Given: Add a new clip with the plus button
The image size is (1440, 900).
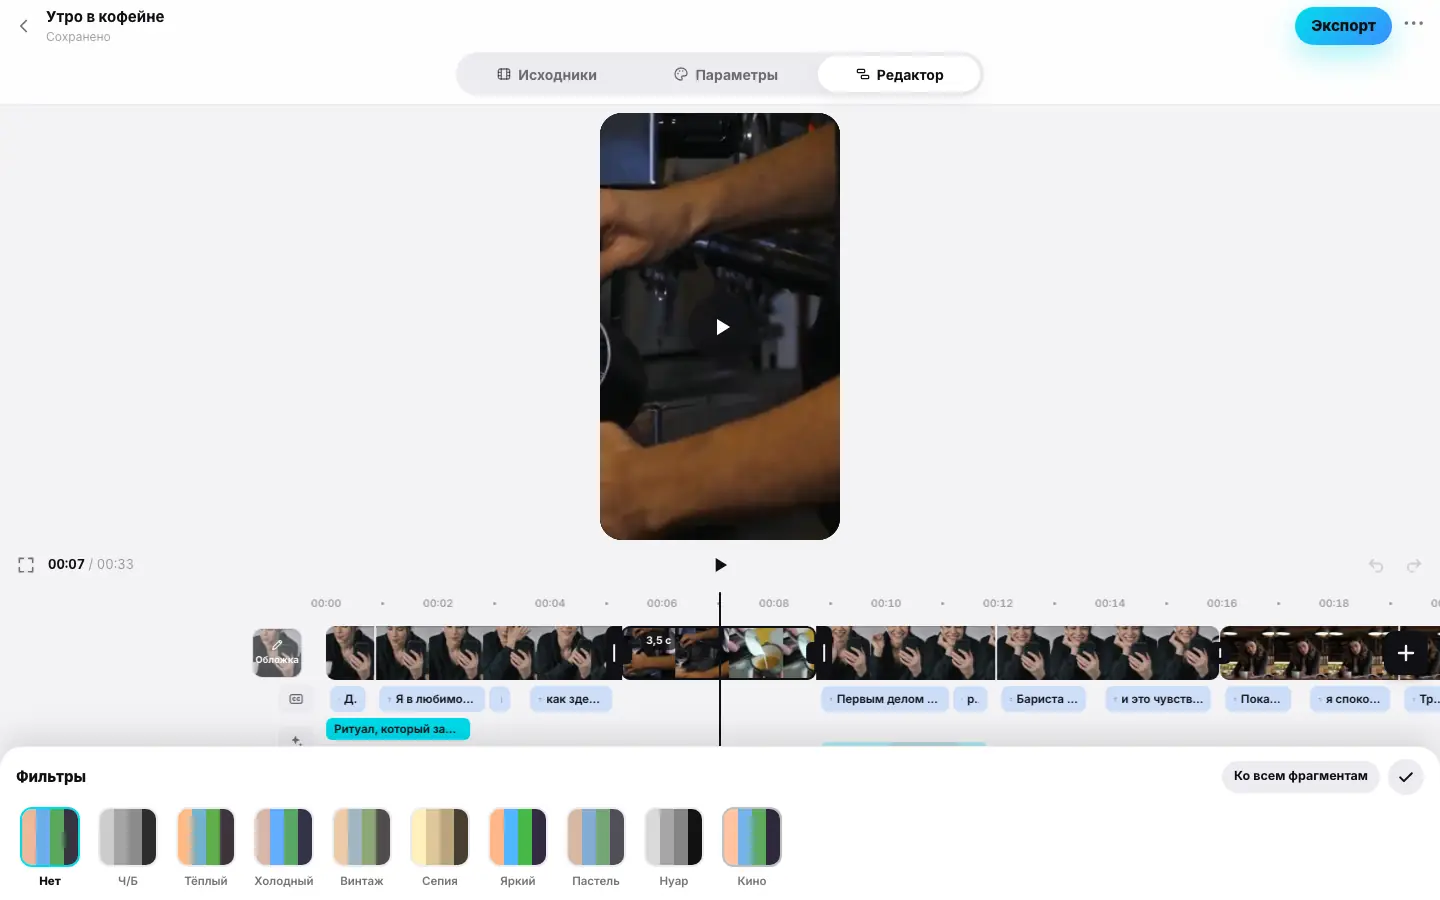Looking at the screenshot, I should (x=1405, y=653).
